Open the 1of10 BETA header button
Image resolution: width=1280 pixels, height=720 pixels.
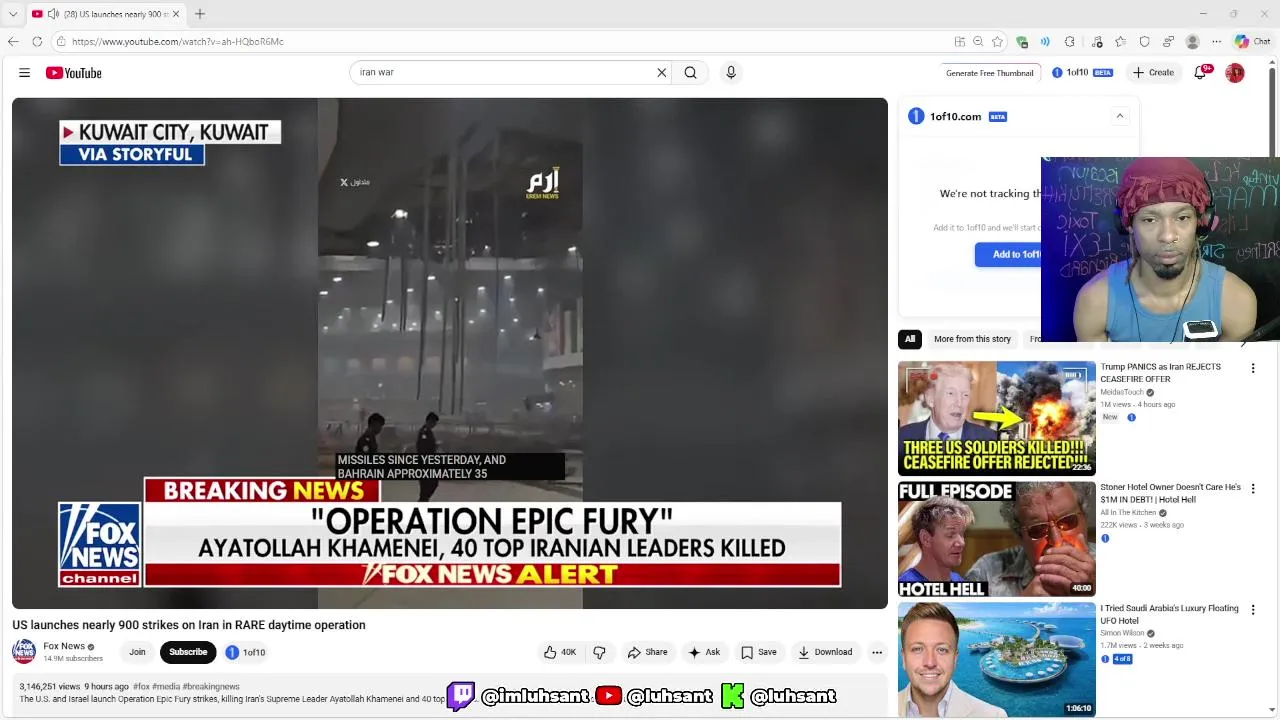click(x=1082, y=73)
